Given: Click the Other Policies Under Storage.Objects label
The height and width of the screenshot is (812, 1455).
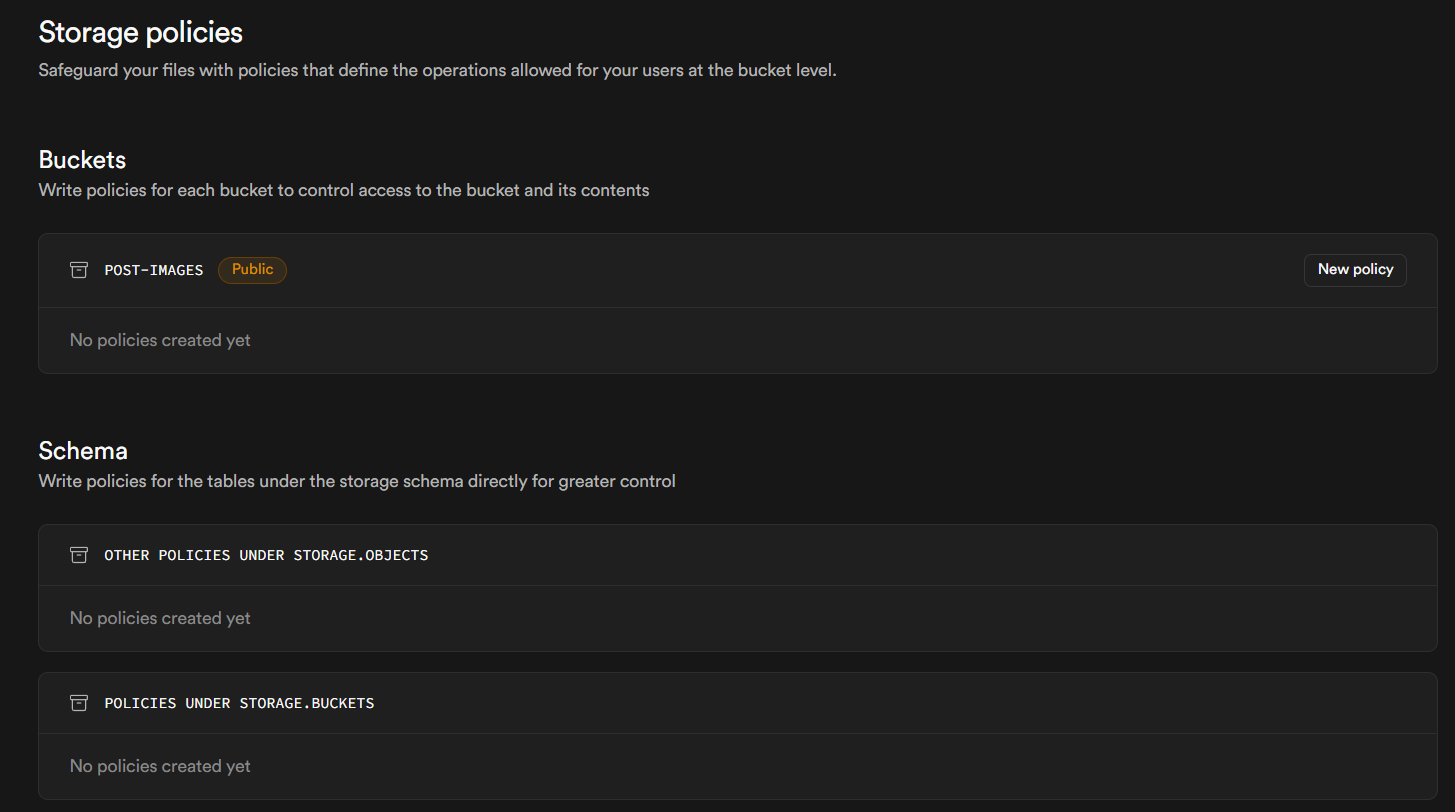Looking at the screenshot, I should pyautogui.click(x=266, y=555).
